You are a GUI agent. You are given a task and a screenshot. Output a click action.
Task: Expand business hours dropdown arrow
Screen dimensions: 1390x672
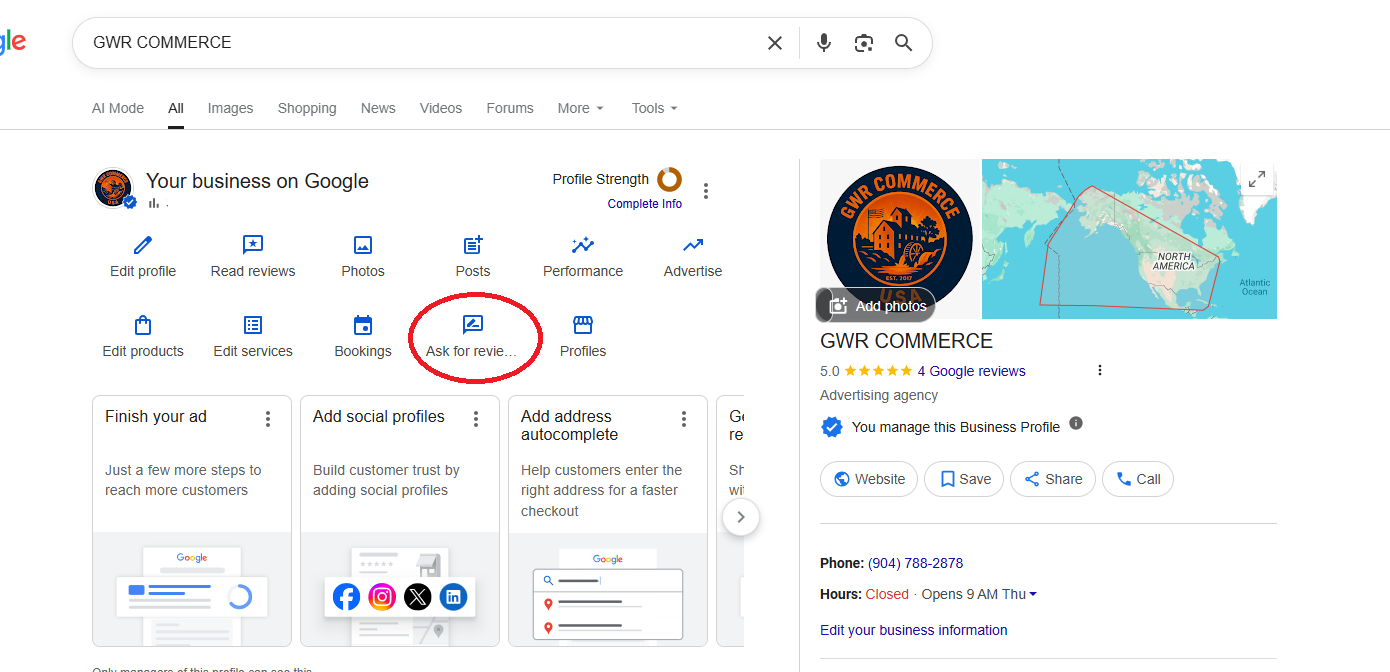click(x=1033, y=594)
